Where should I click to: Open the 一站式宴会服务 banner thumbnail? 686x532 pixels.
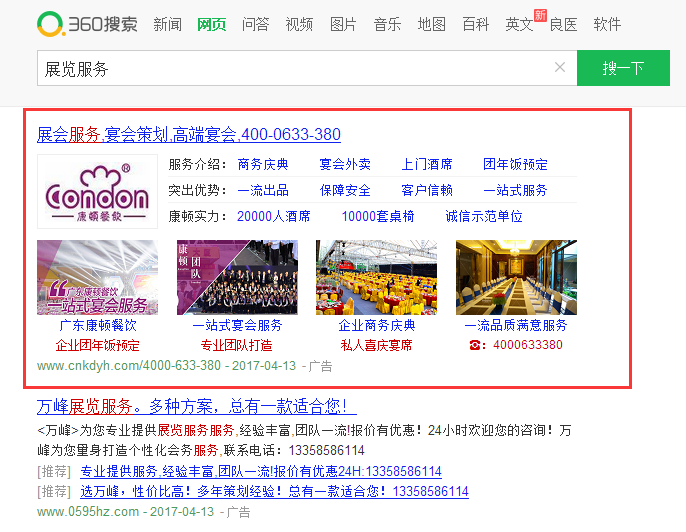tap(97, 277)
